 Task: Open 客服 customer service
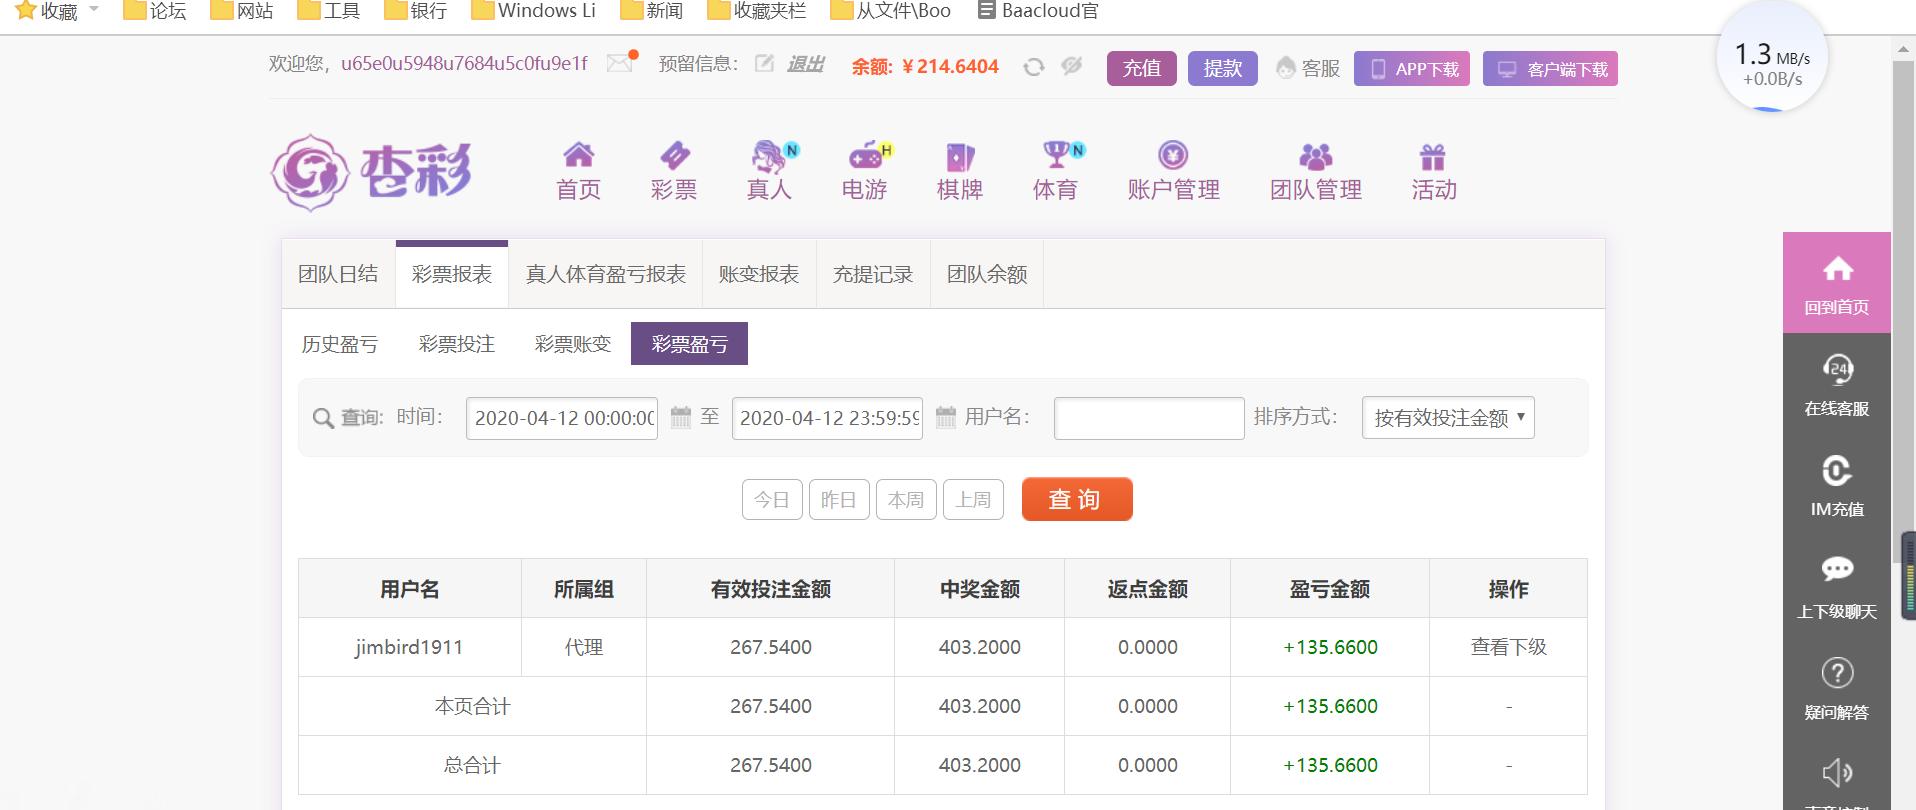[x=1308, y=68]
